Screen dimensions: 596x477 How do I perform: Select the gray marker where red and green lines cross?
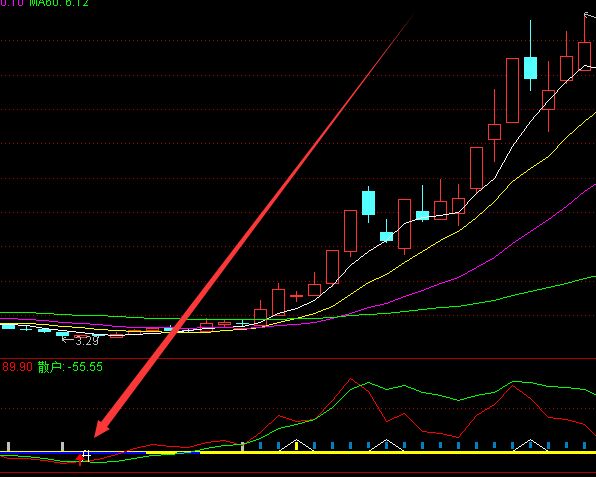[243, 446]
